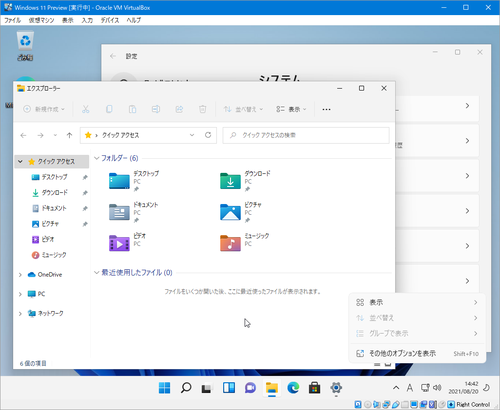The width and height of the screenshot is (500, 410).
Task: Expand the OneDrive tree node
Action: 20,275
